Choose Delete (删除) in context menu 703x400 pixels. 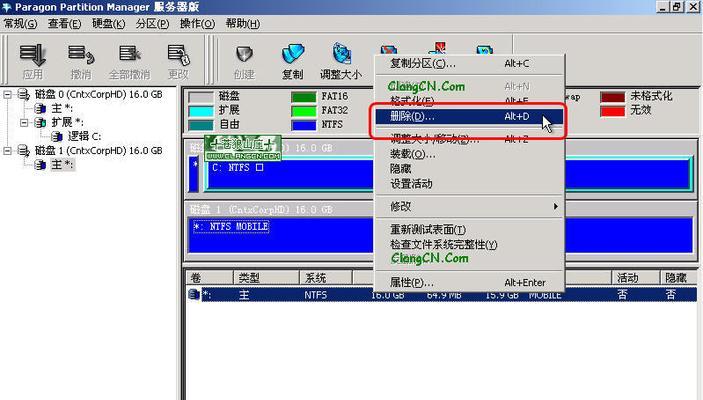(469, 117)
